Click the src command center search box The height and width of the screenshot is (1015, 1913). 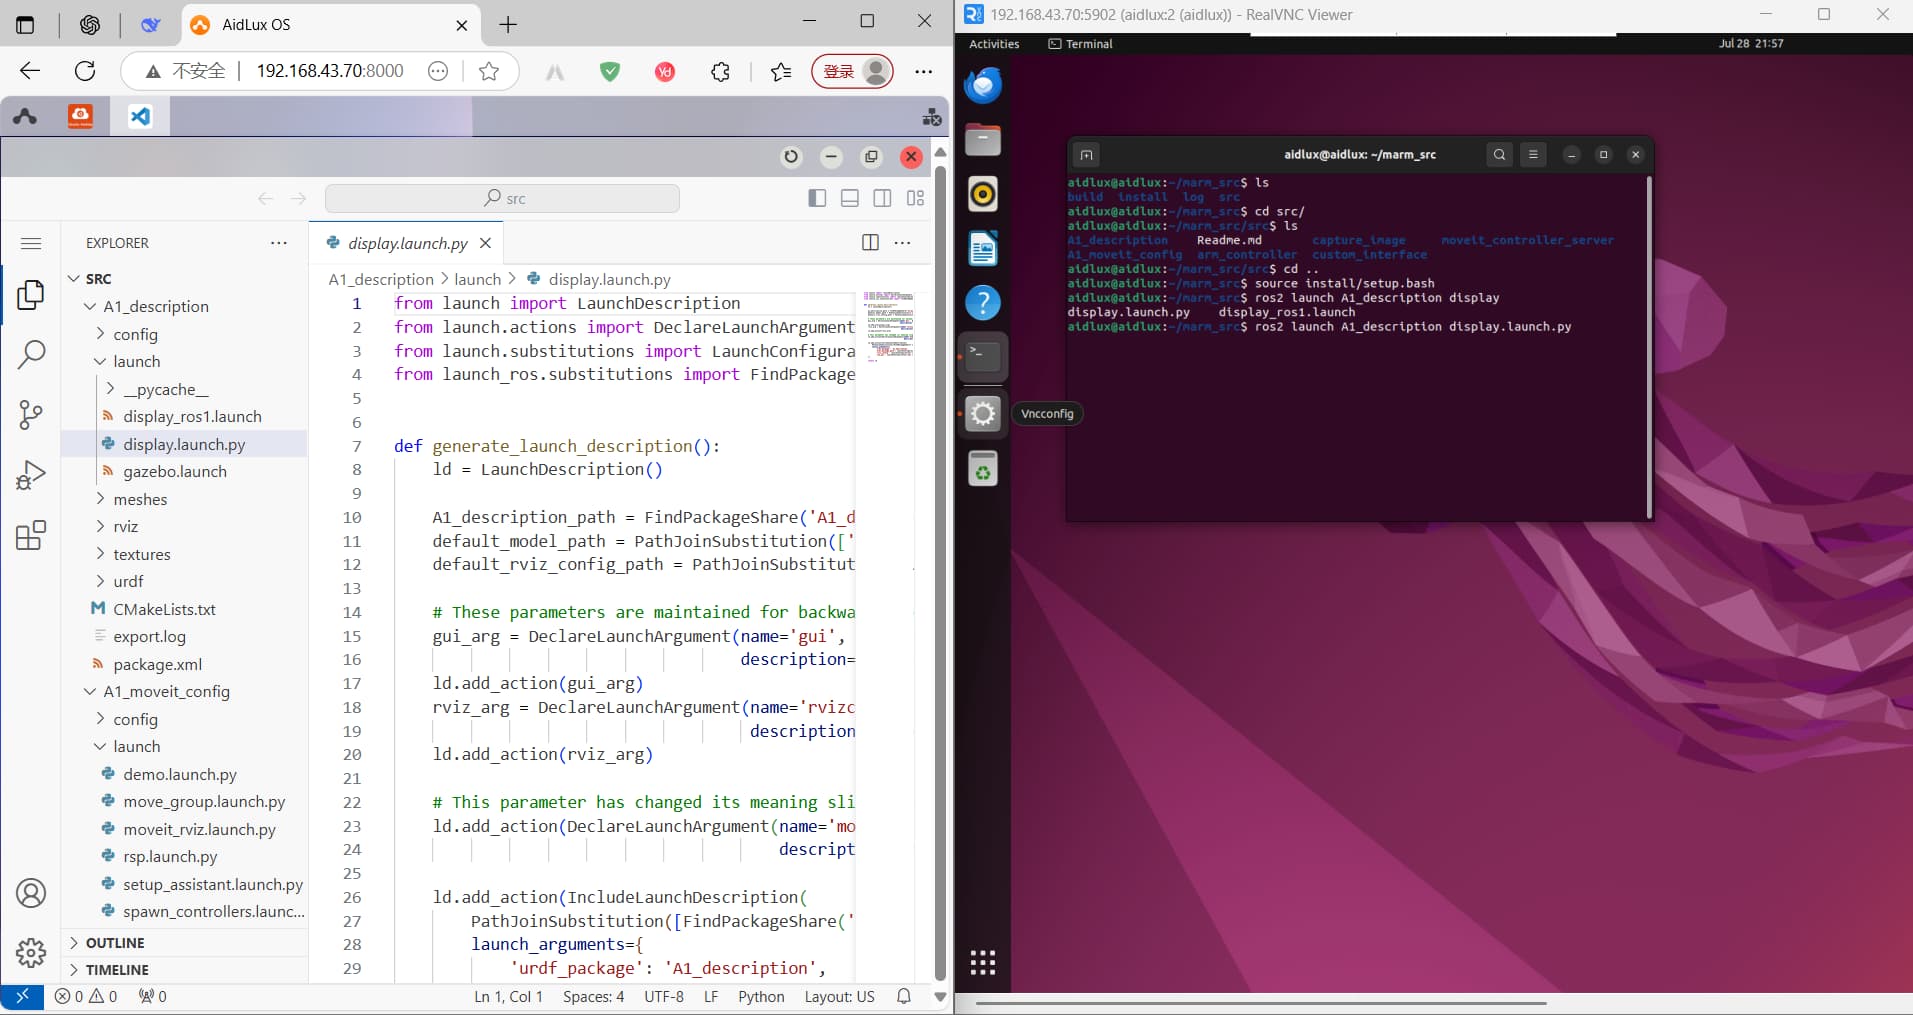coord(503,198)
